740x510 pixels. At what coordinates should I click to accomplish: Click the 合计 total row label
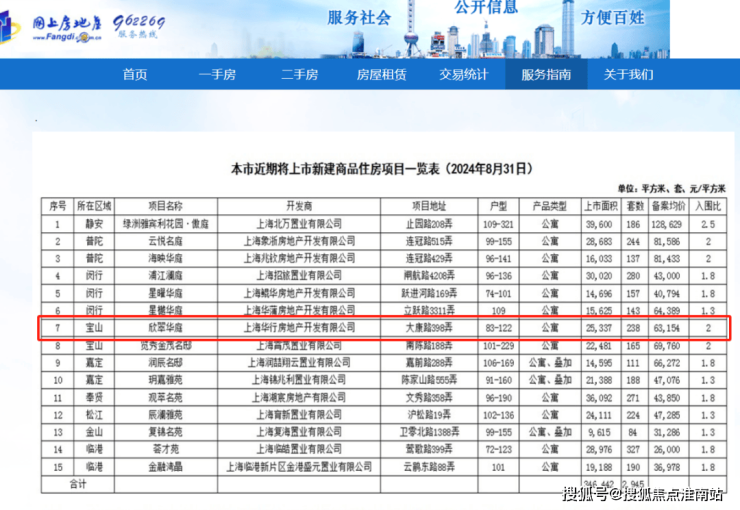[78, 484]
